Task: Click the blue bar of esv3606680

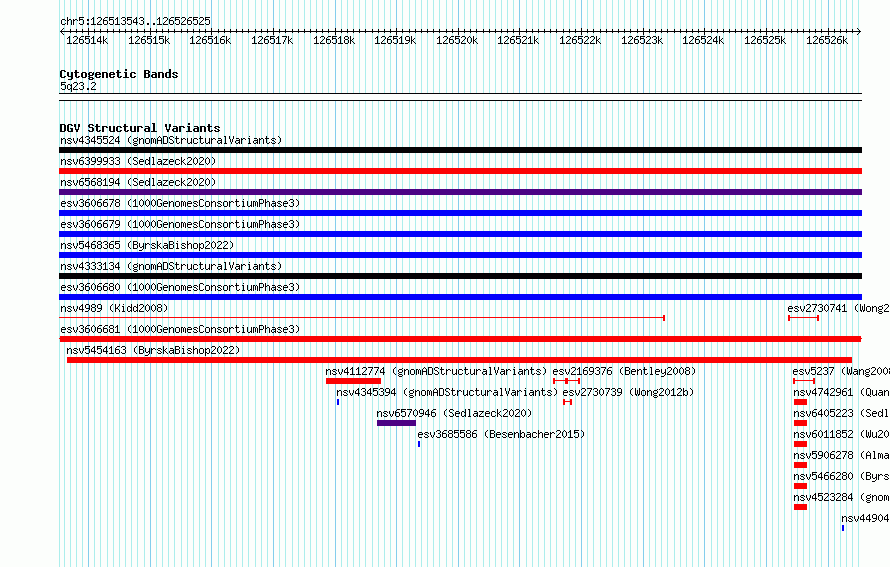Action: 460,297
